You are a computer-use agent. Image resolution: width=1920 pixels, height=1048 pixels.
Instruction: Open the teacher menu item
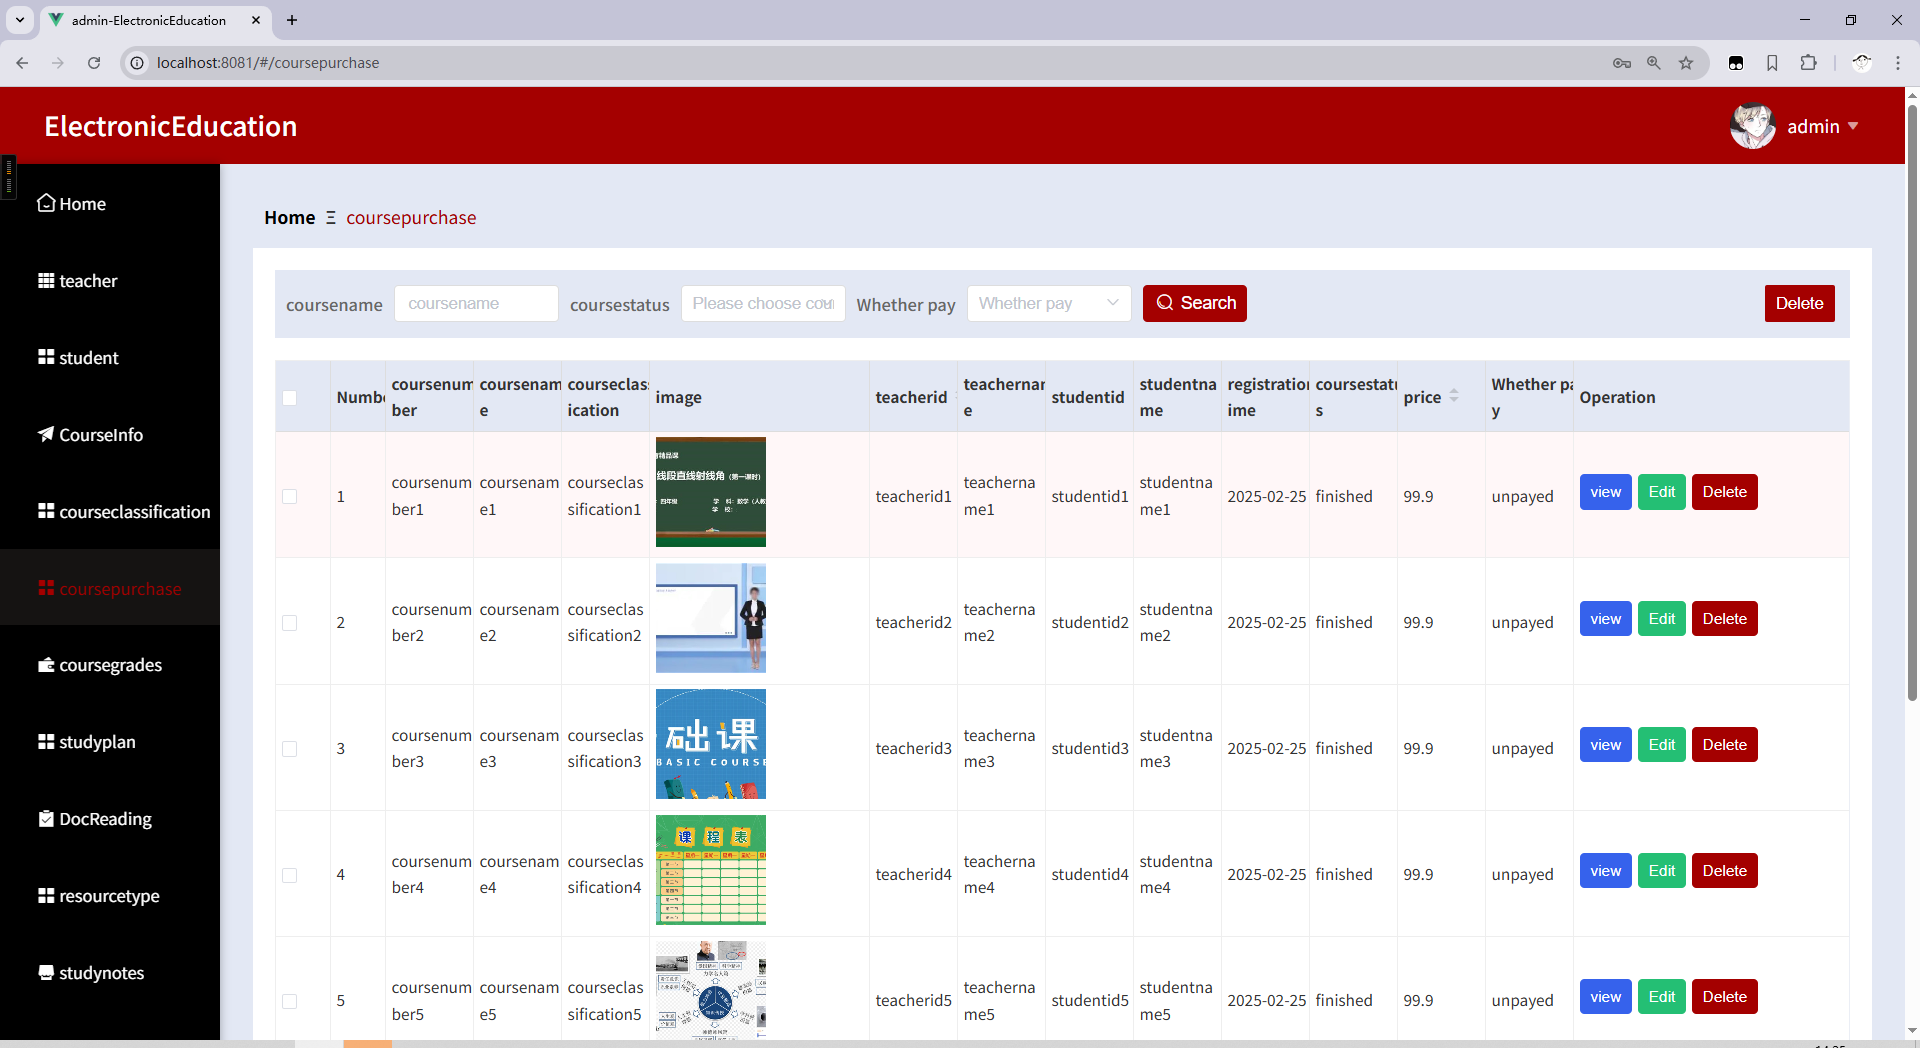[x=110, y=281]
